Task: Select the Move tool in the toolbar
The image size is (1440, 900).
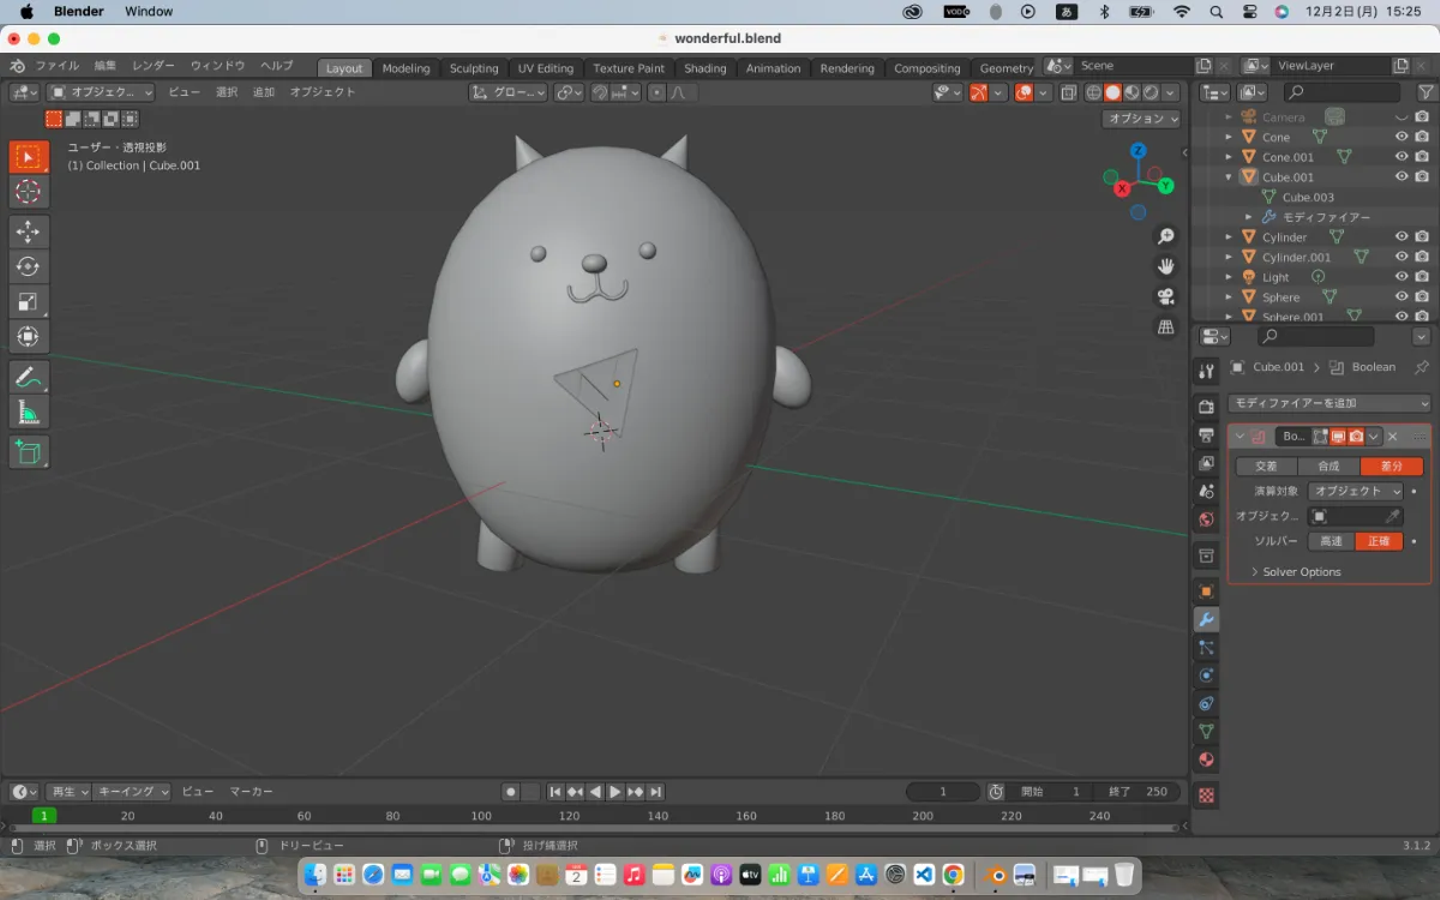Action: [28, 232]
